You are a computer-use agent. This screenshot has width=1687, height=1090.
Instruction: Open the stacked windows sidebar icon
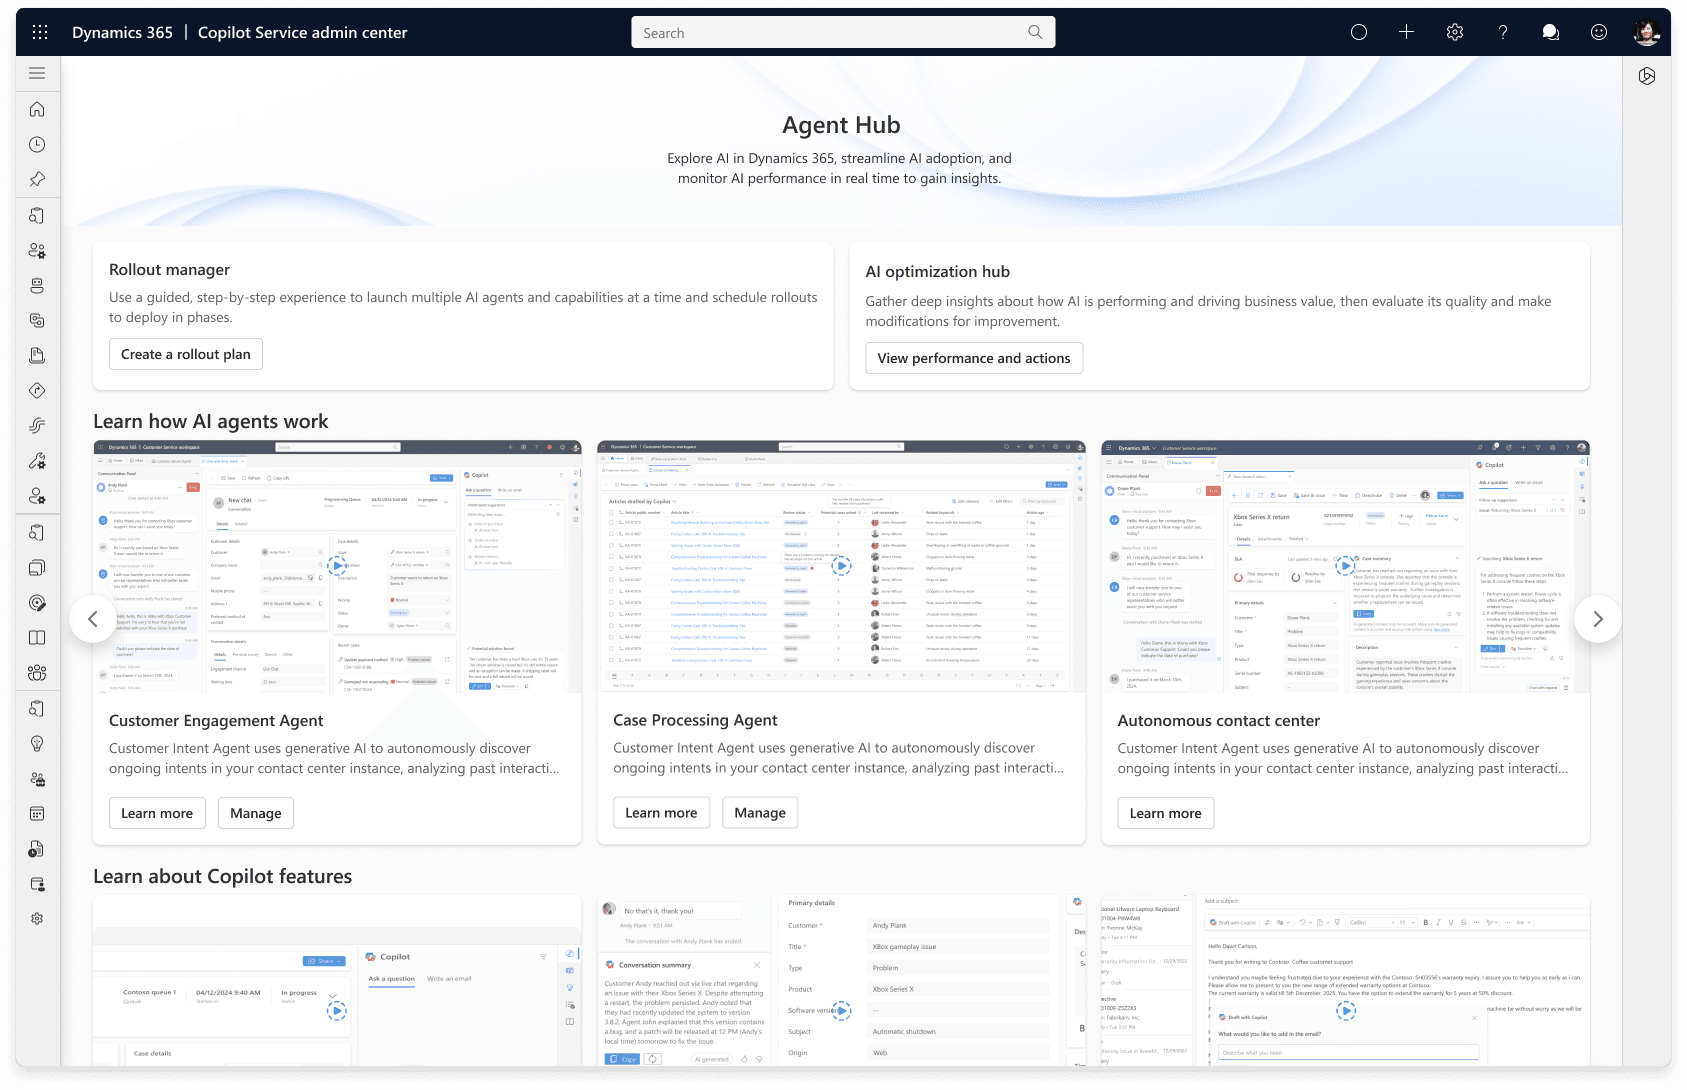(37, 567)
